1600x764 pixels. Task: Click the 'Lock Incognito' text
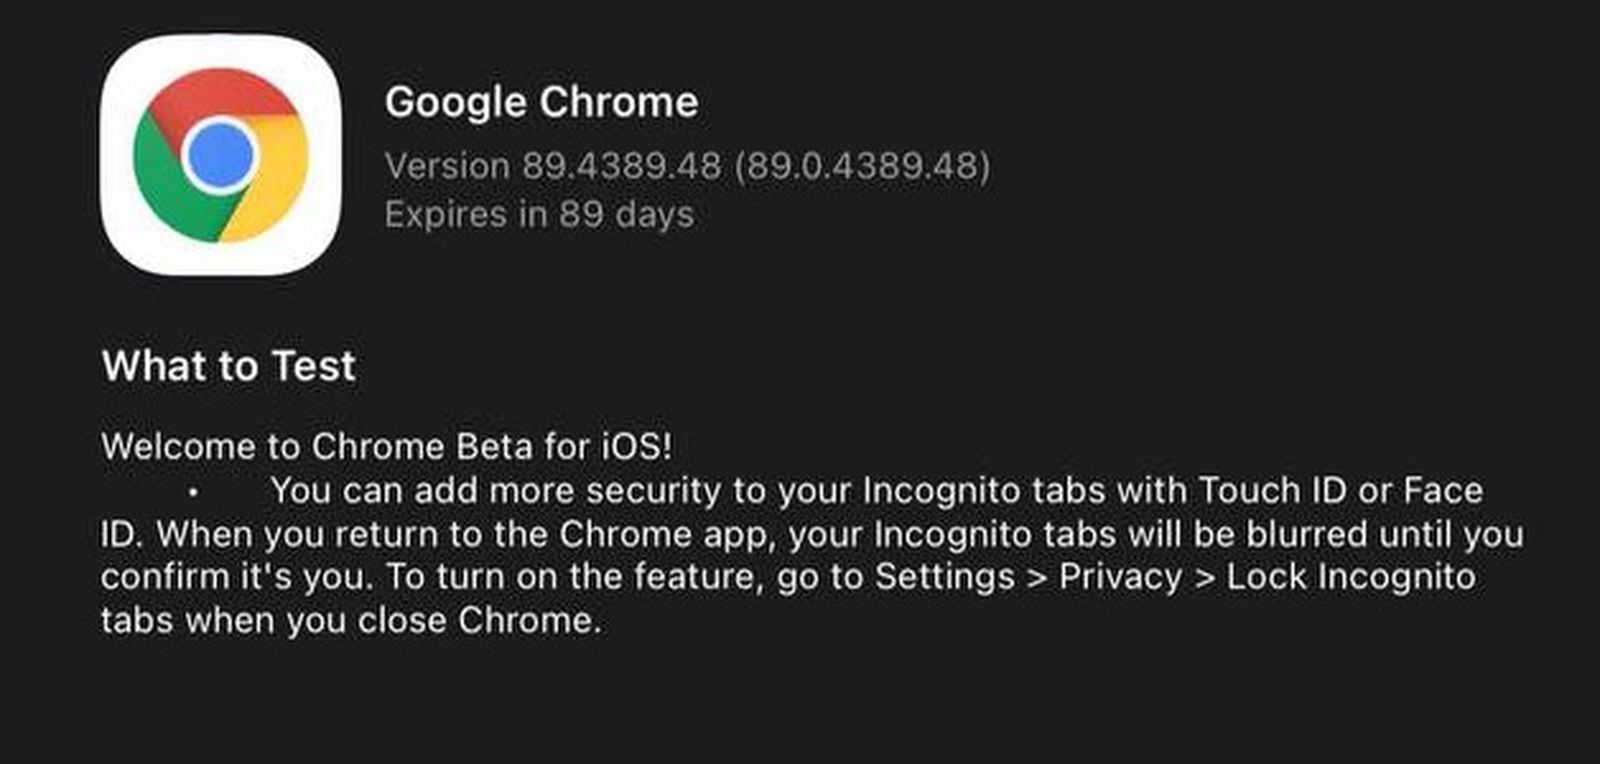coord(1351,577)
